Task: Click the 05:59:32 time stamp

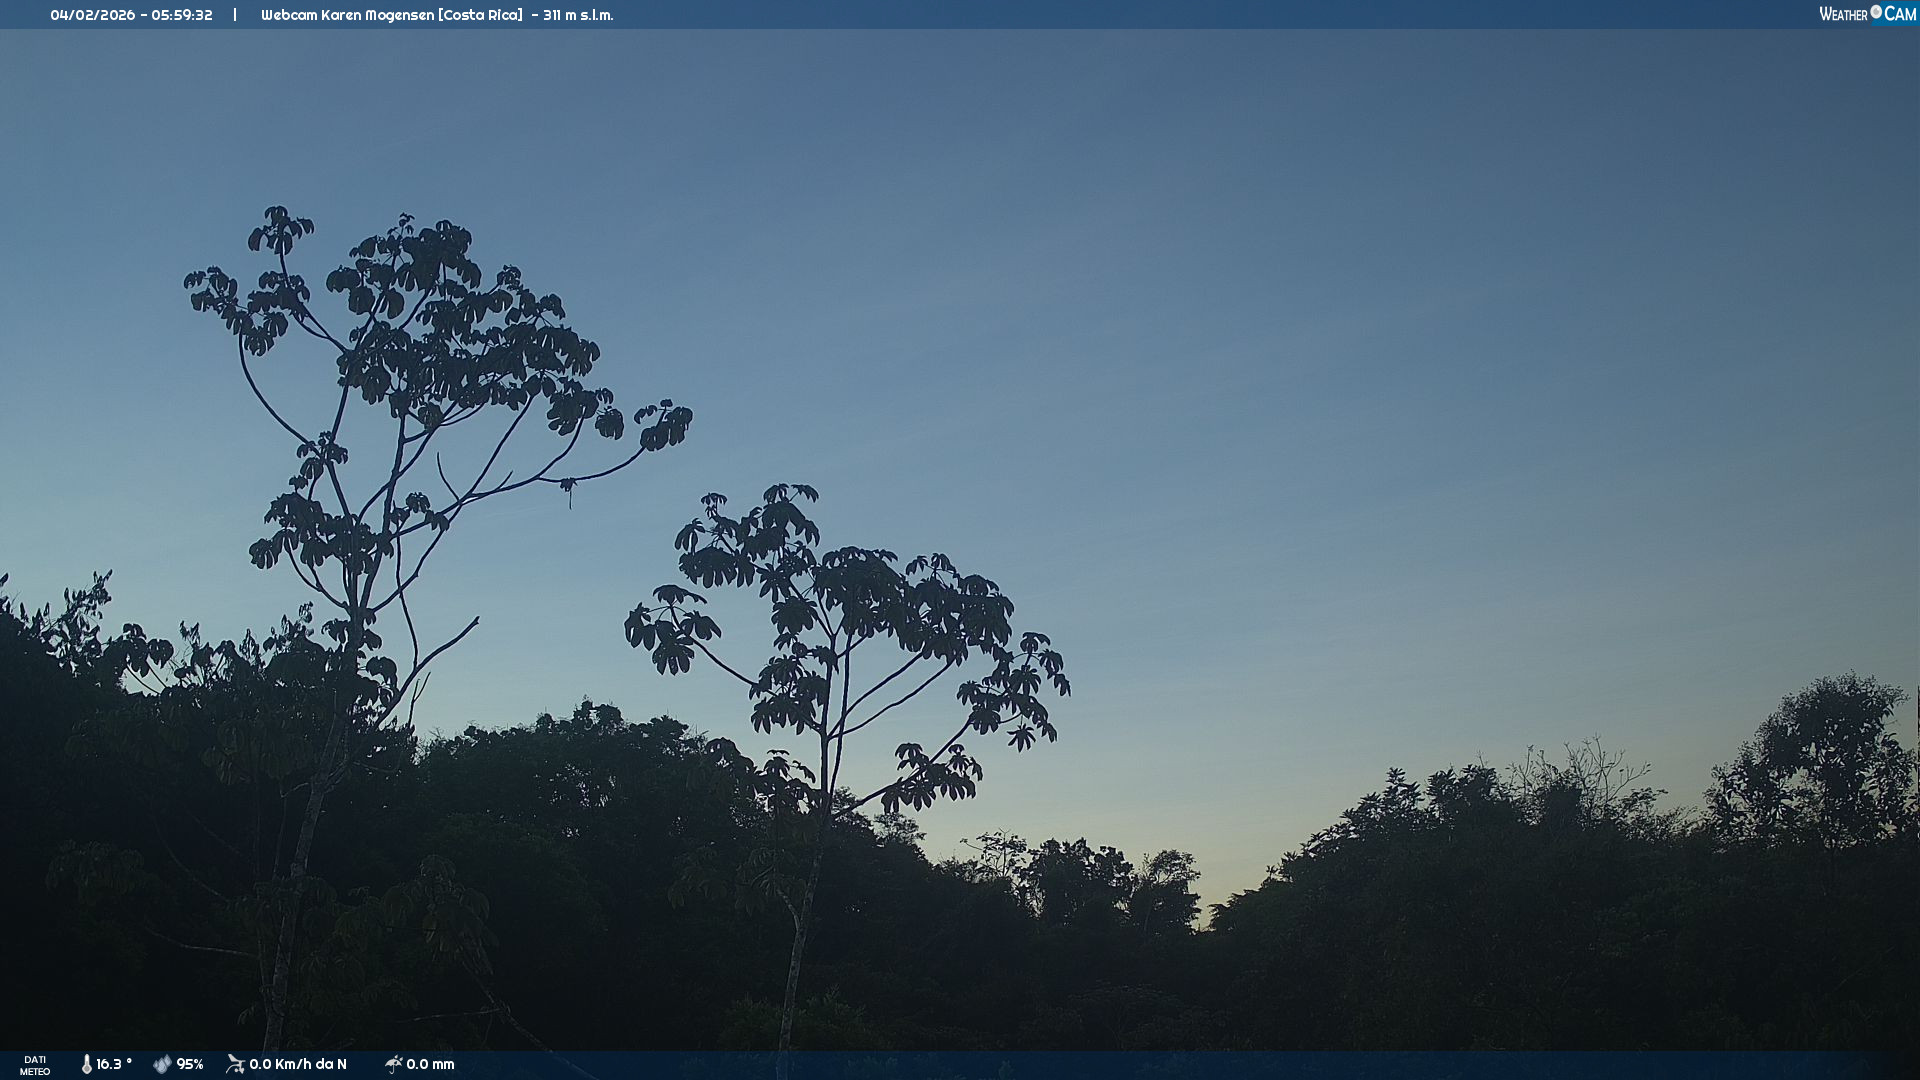Action: [x=182, y=15]
